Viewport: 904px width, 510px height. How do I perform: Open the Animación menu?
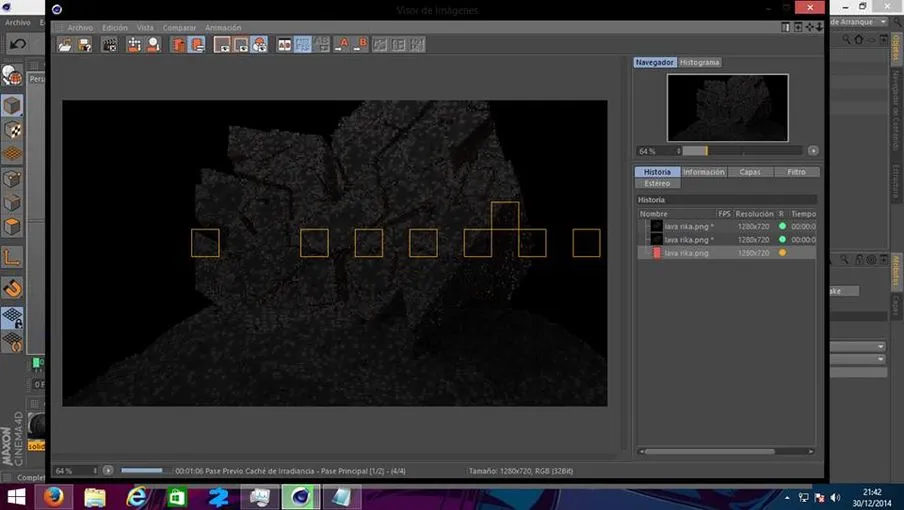click(x=223, y=28)
